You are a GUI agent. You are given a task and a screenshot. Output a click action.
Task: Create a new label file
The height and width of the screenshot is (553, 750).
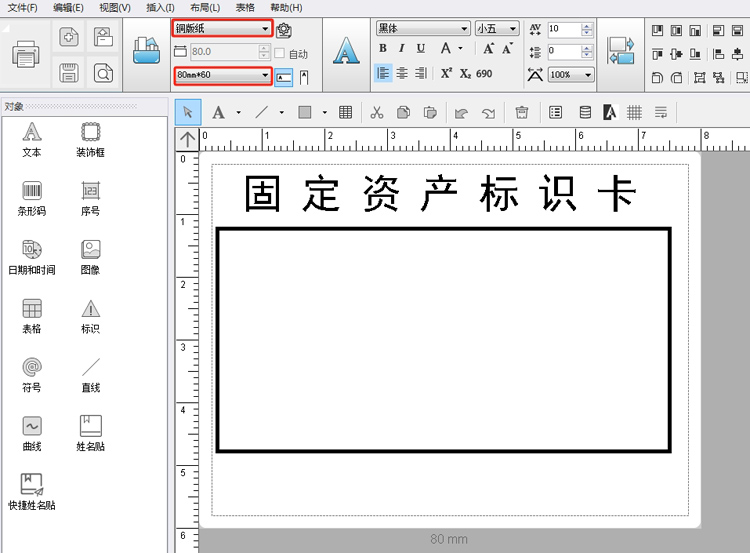point(69,37)
